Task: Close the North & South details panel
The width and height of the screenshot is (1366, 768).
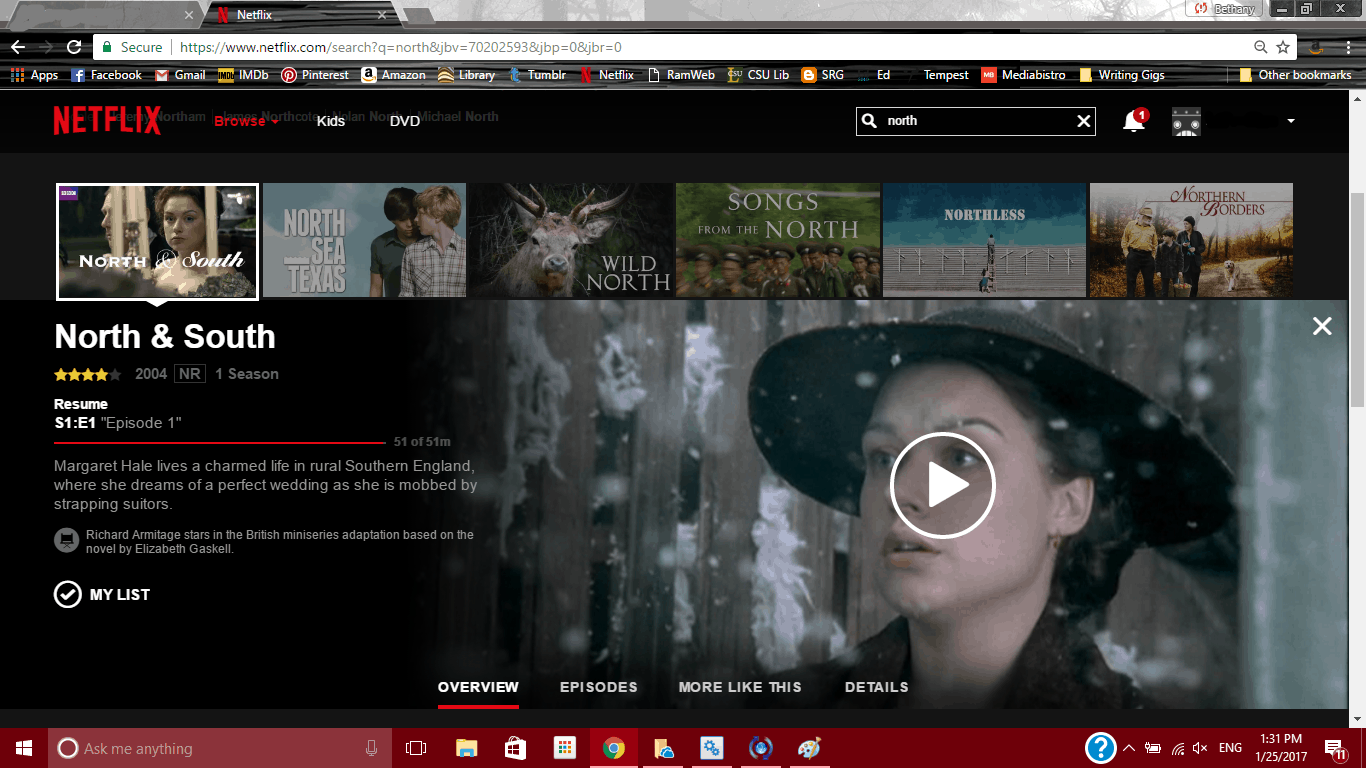Action: click(1322, 326)
